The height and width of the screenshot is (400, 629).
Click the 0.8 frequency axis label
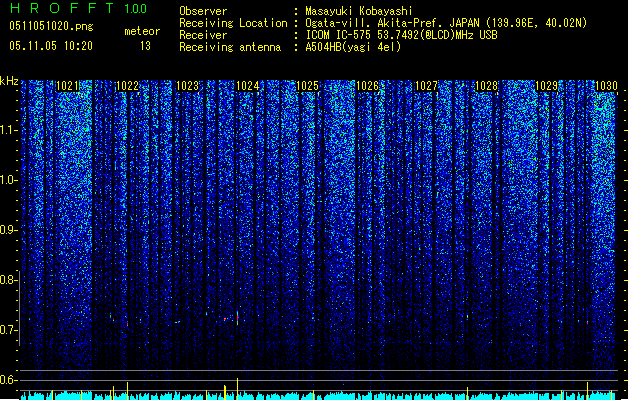(x=9, y=280)
